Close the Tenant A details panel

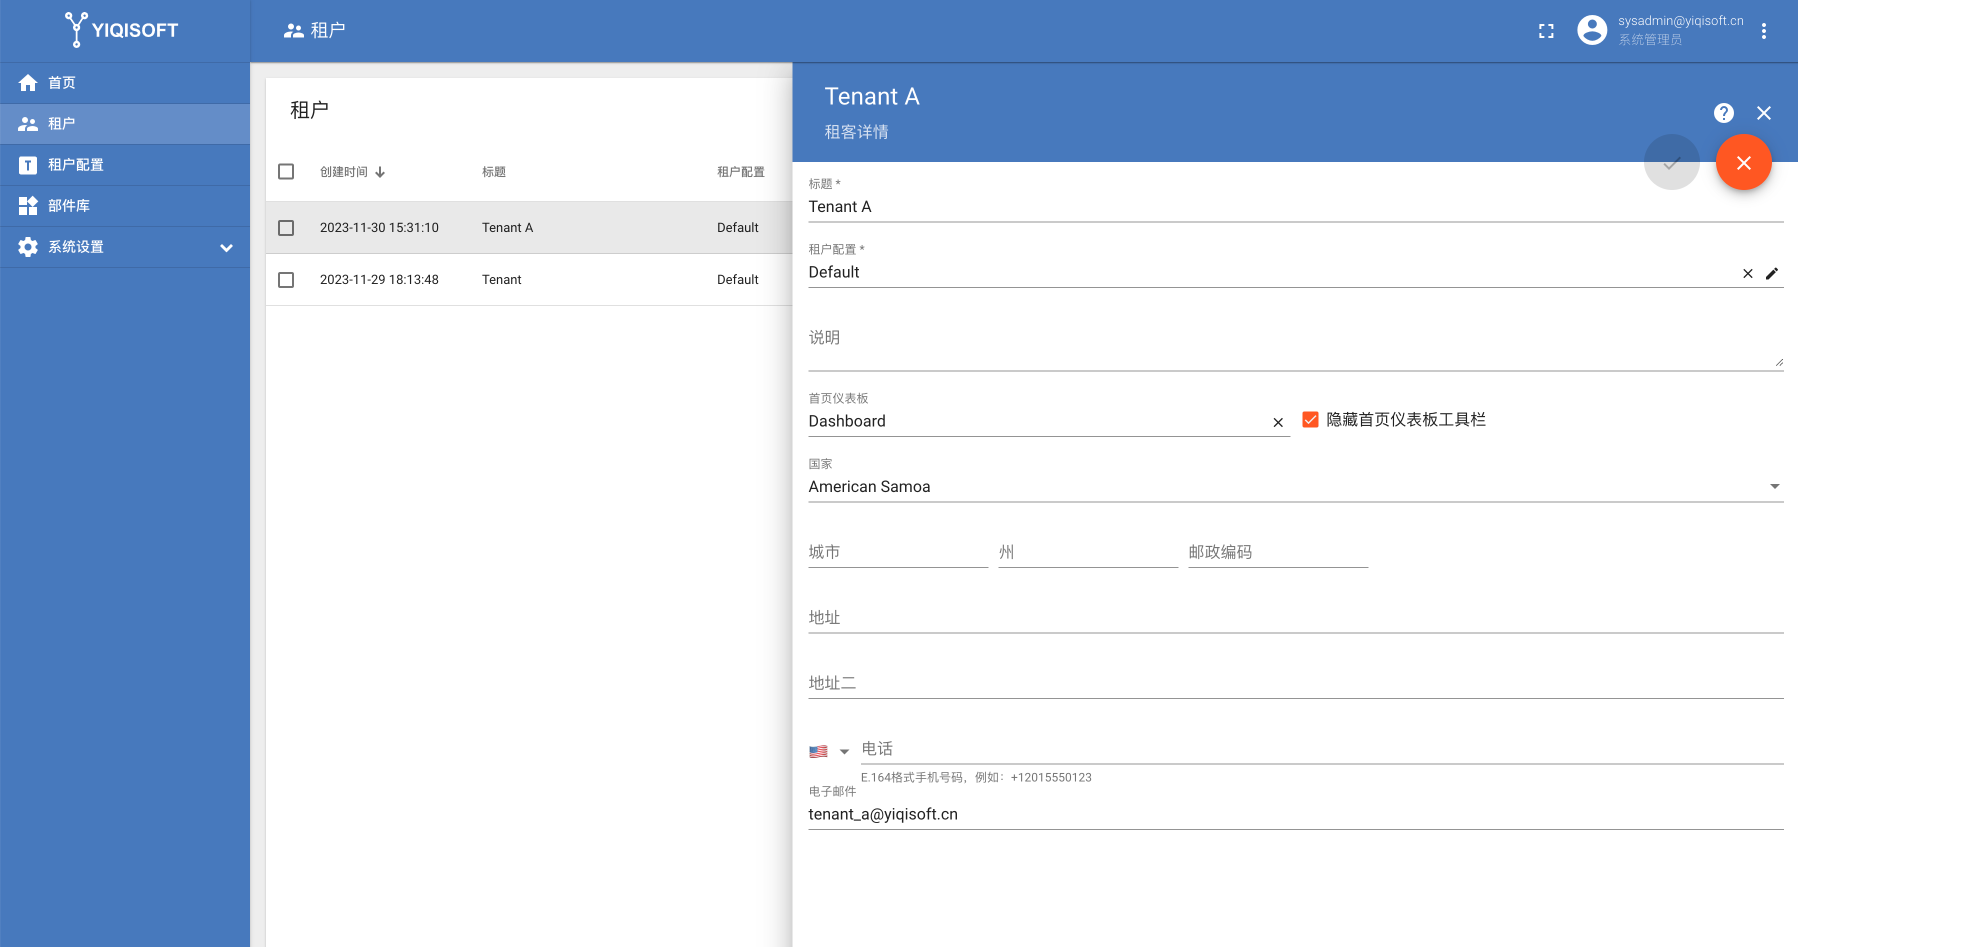(x=1764, y=113)
